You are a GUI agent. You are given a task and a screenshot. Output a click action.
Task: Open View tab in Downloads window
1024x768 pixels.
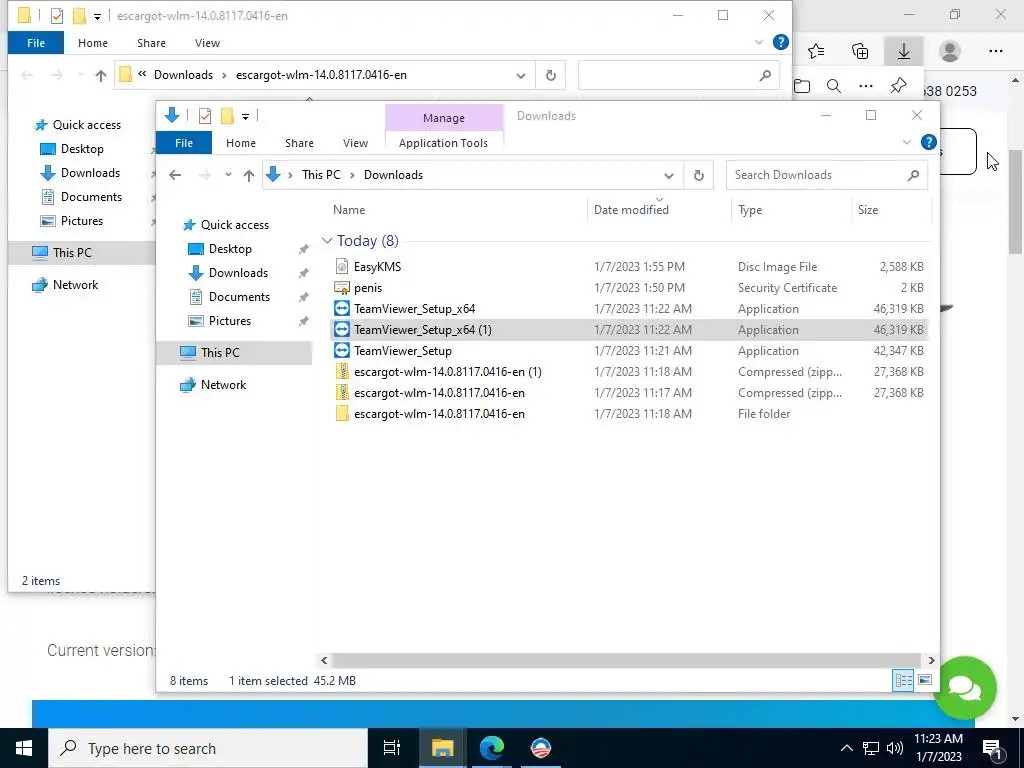(355, 142)
